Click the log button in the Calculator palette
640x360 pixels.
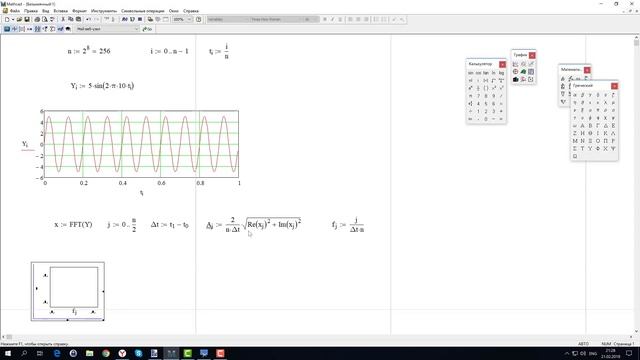click(x=501, y=73)
